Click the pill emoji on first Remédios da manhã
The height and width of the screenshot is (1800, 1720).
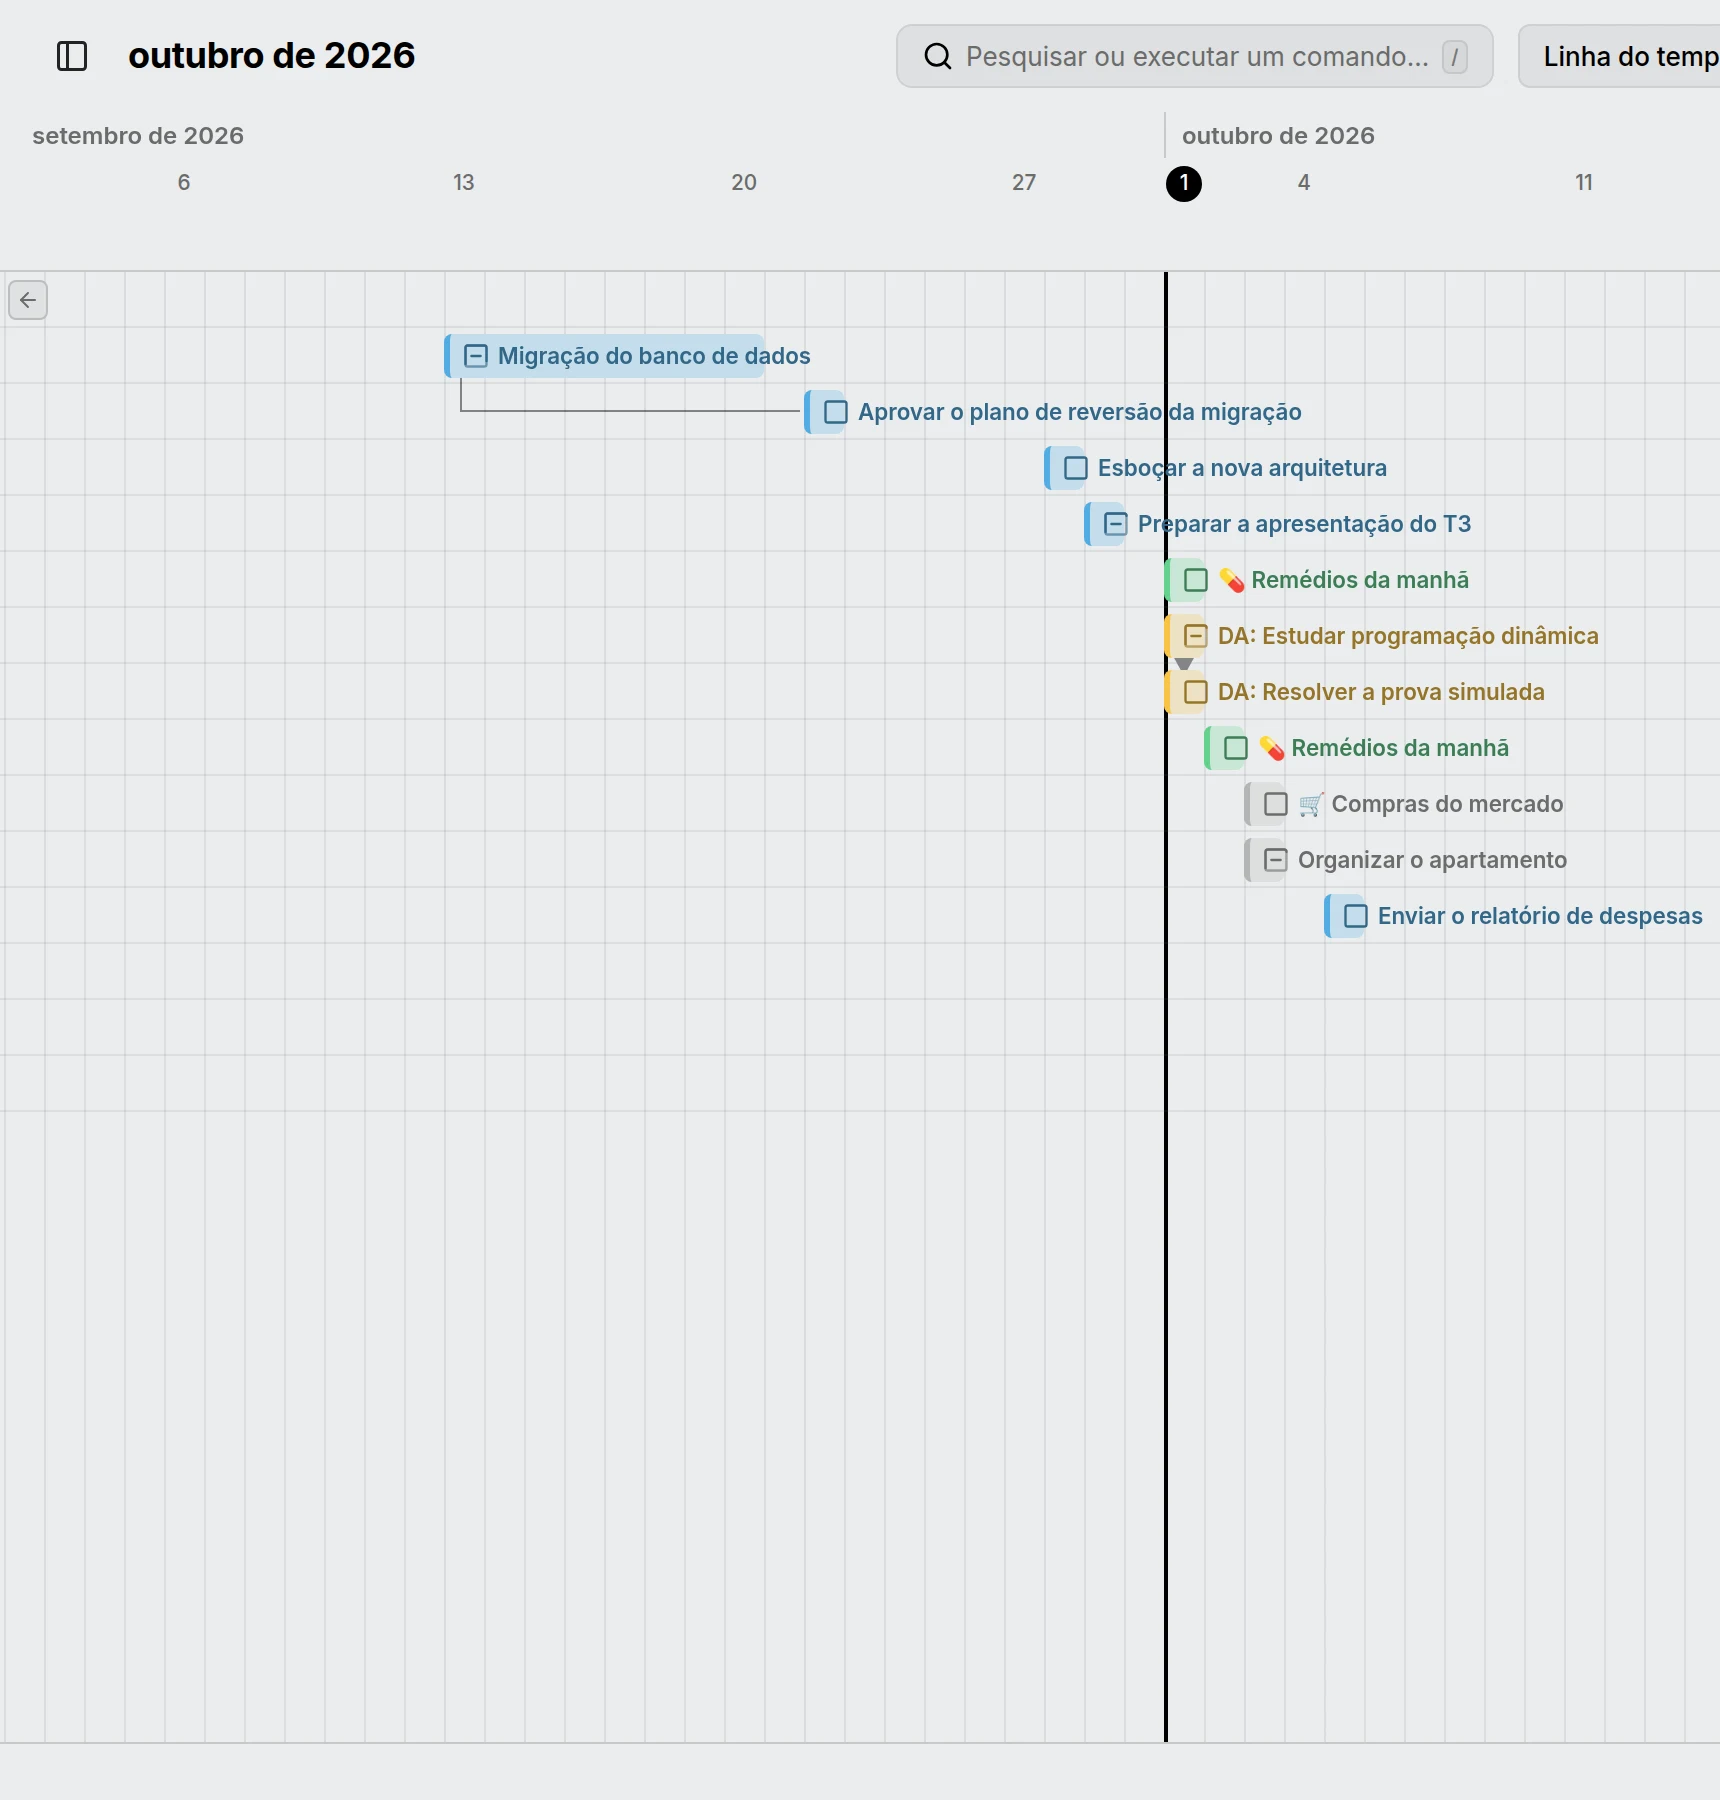click(x=1231, y=580)
